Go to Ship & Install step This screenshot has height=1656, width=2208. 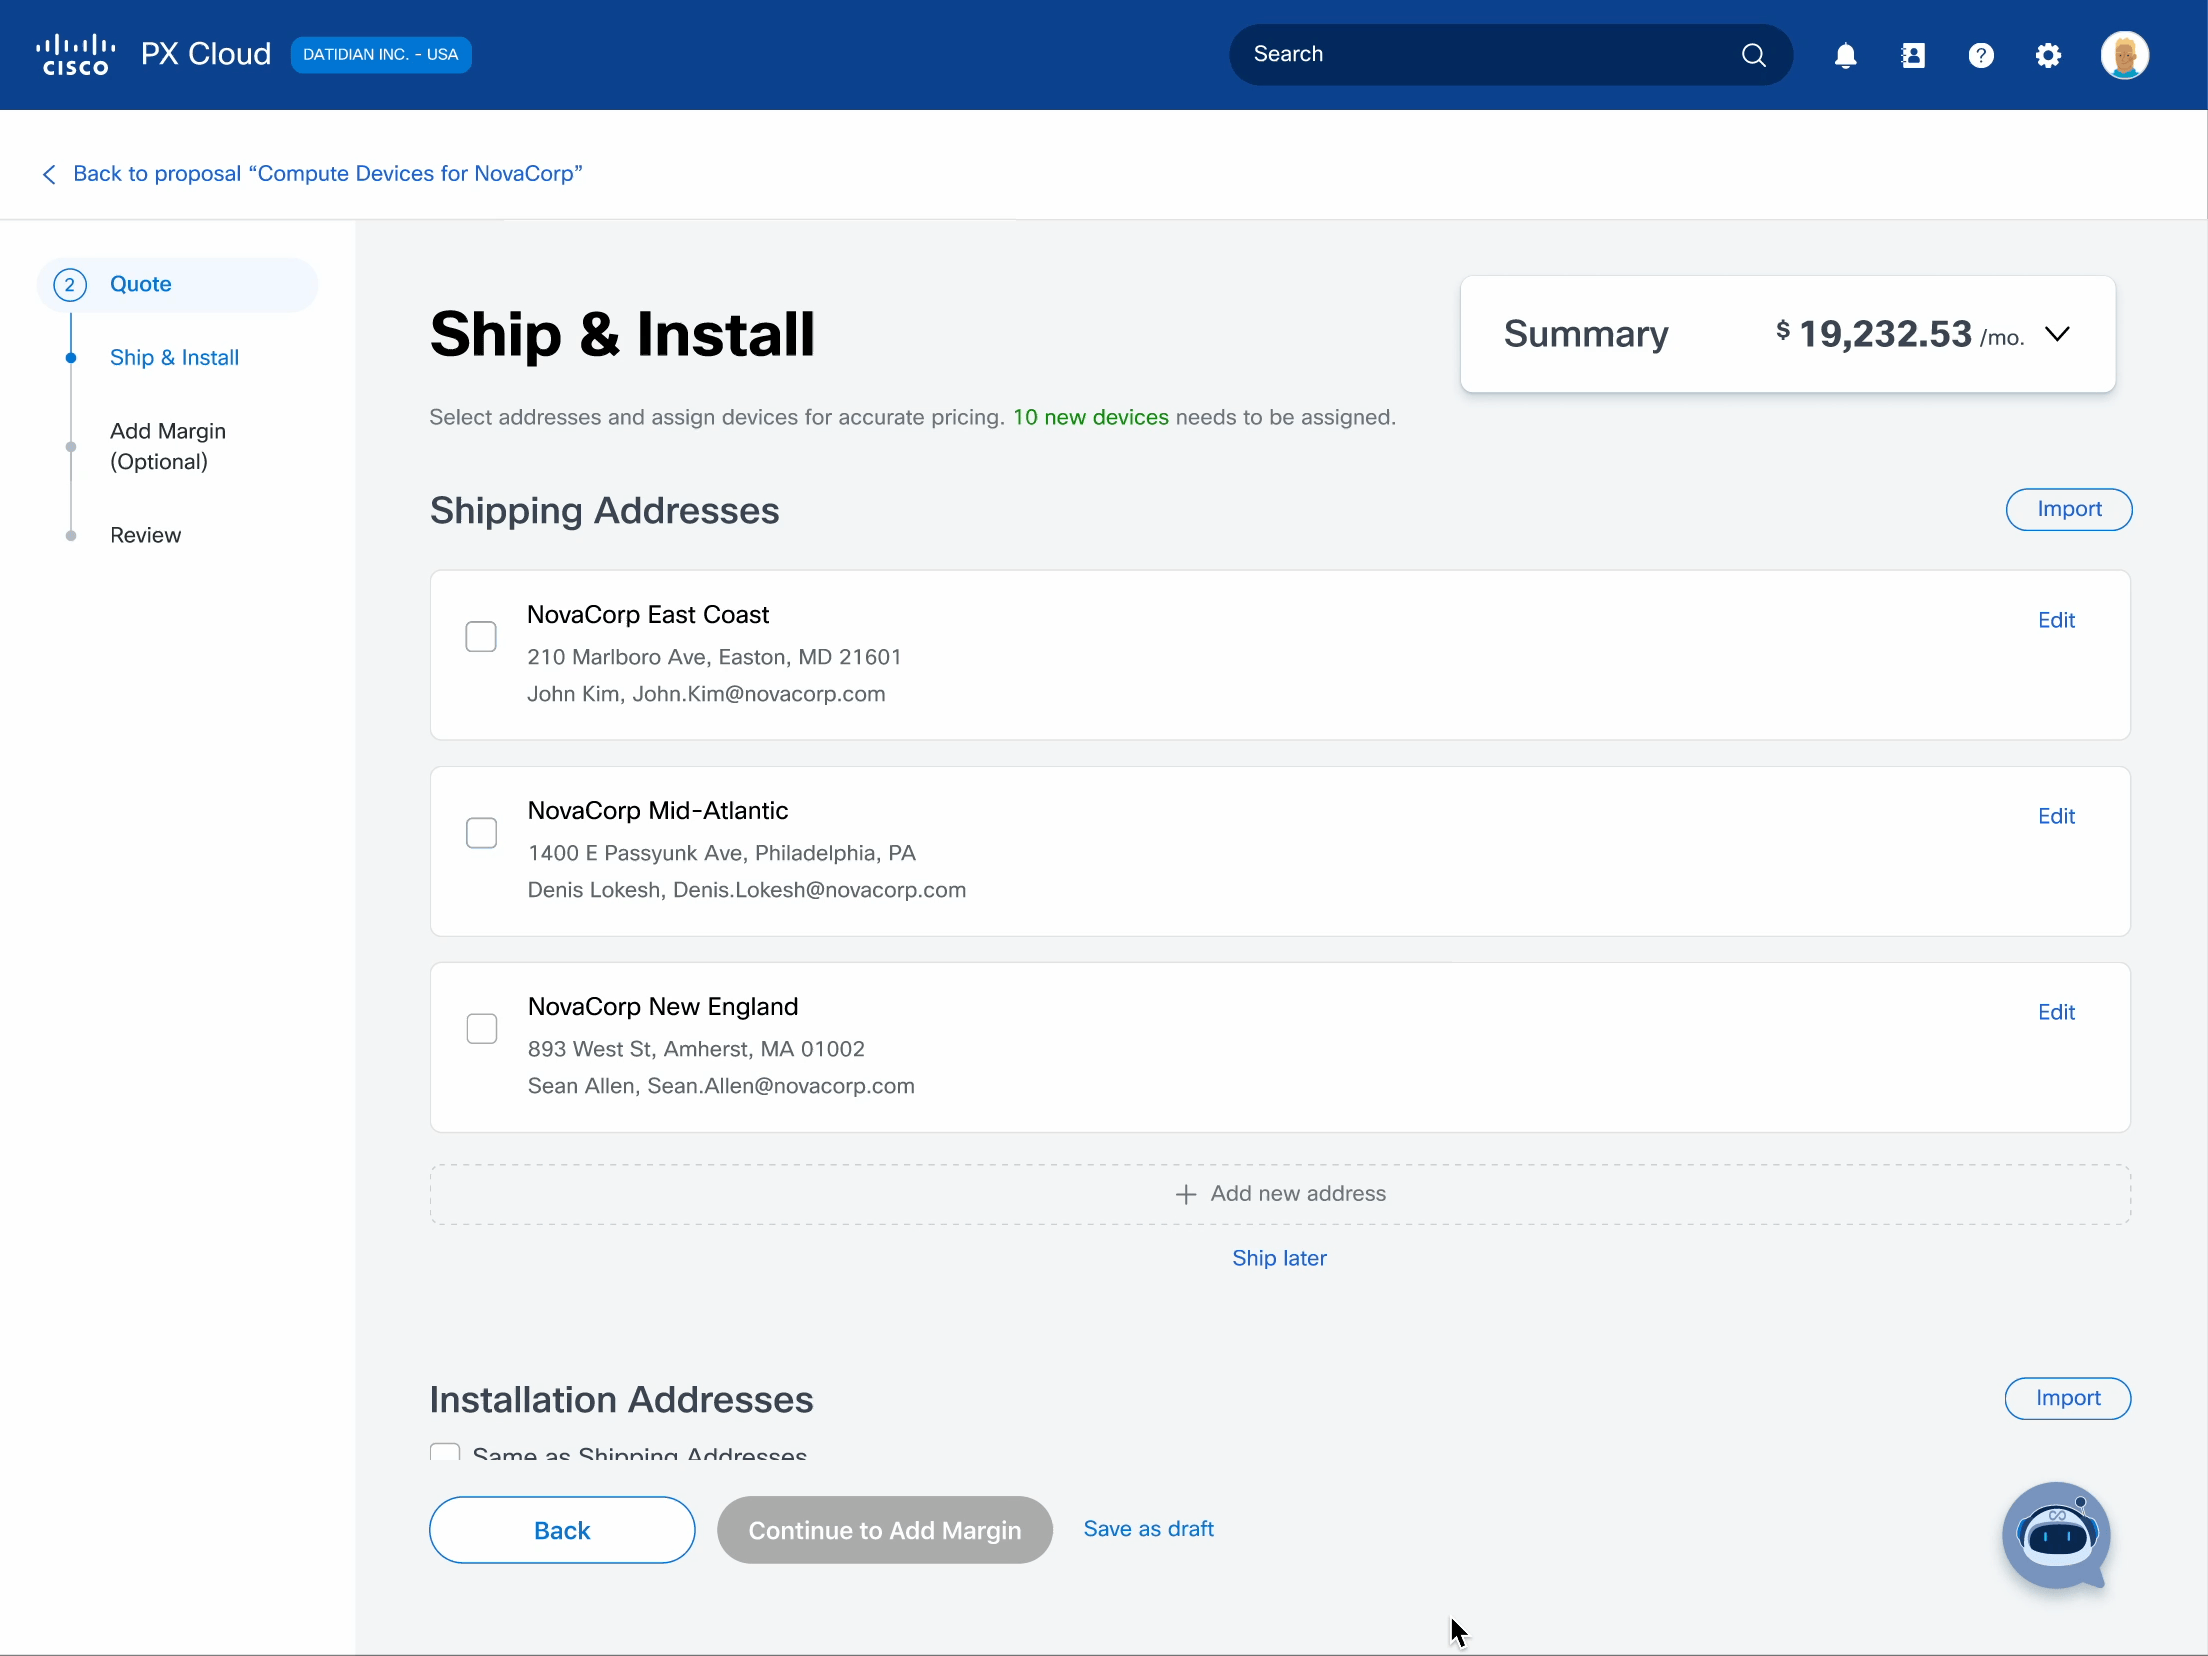tap(174, 358)
